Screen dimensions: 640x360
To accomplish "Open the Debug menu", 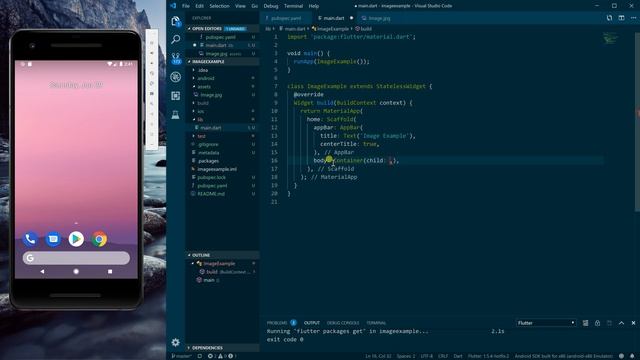I will pos(271,6).
